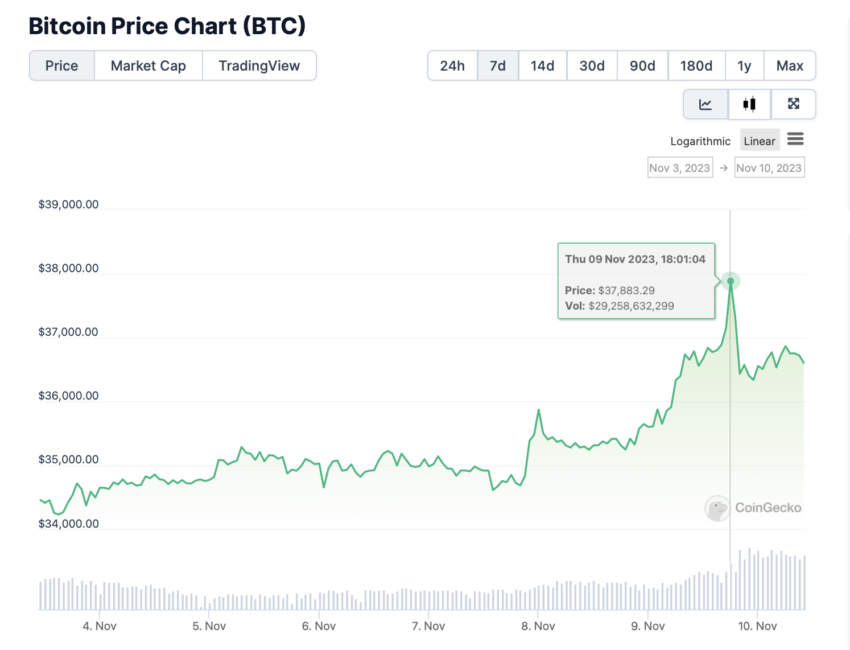Choose the 30d range button
850x650 pixels.
[592, 66]
